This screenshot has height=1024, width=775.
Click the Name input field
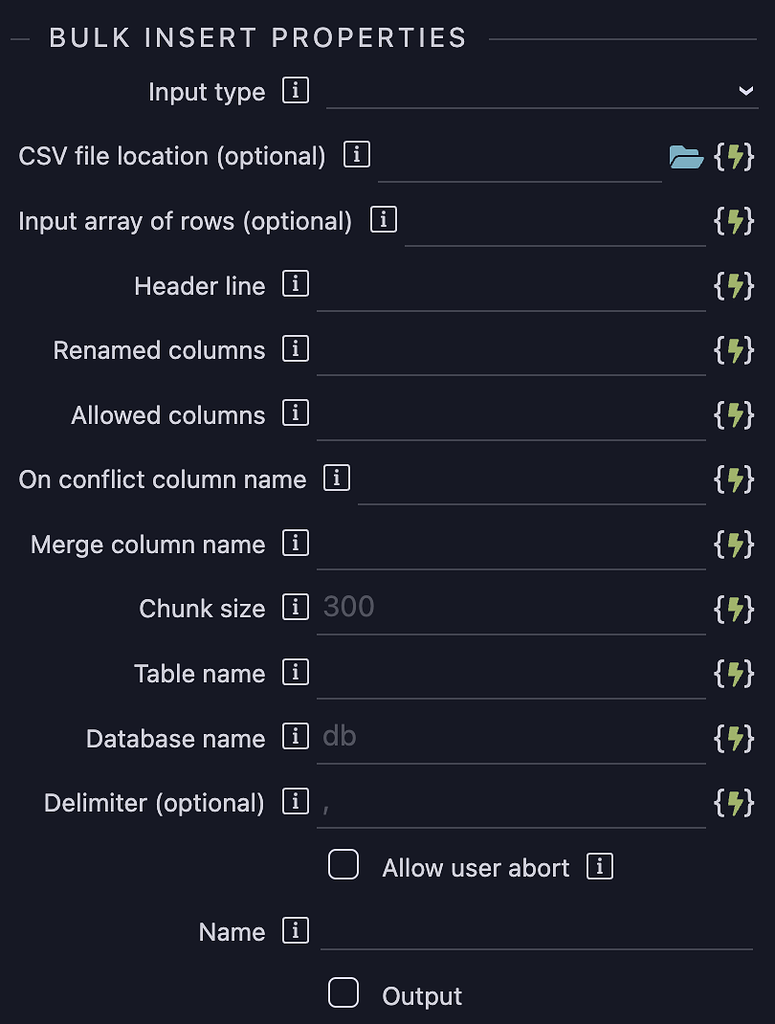point(537,932)
